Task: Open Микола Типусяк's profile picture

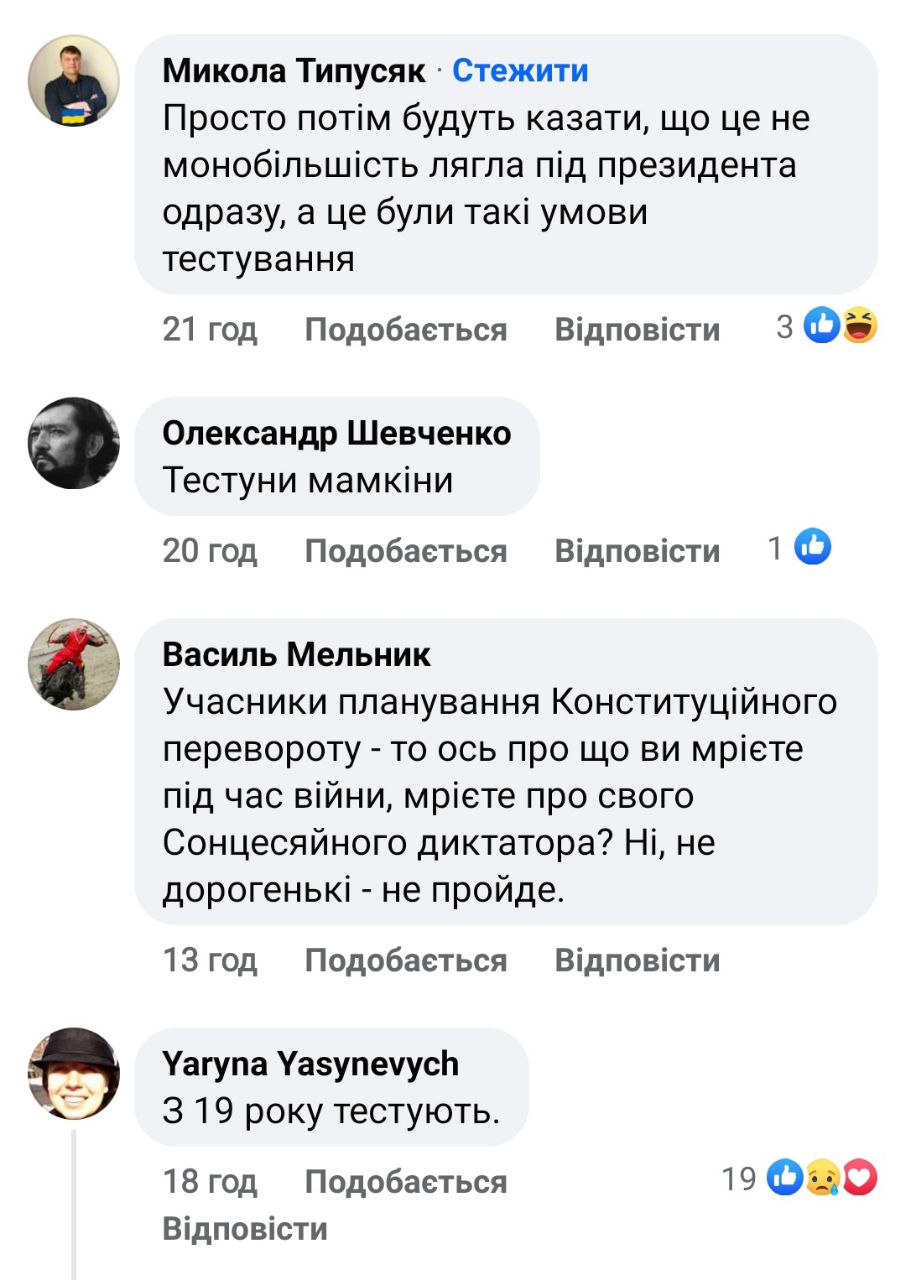Action: pos(73,81)
